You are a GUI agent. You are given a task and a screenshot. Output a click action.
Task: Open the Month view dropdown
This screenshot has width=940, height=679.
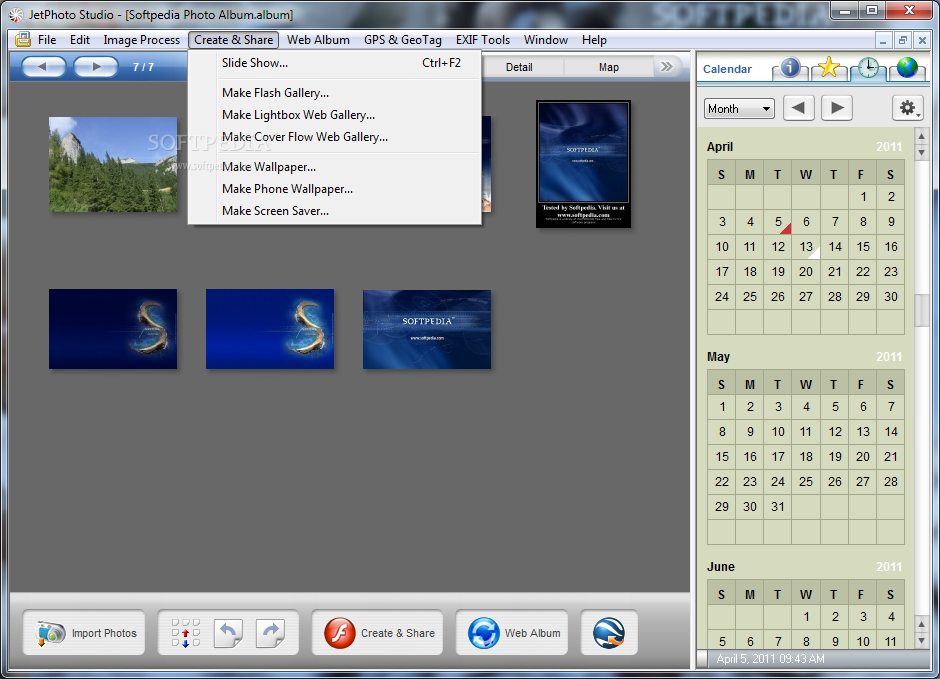pyautogui.click(x=739, y=109)
